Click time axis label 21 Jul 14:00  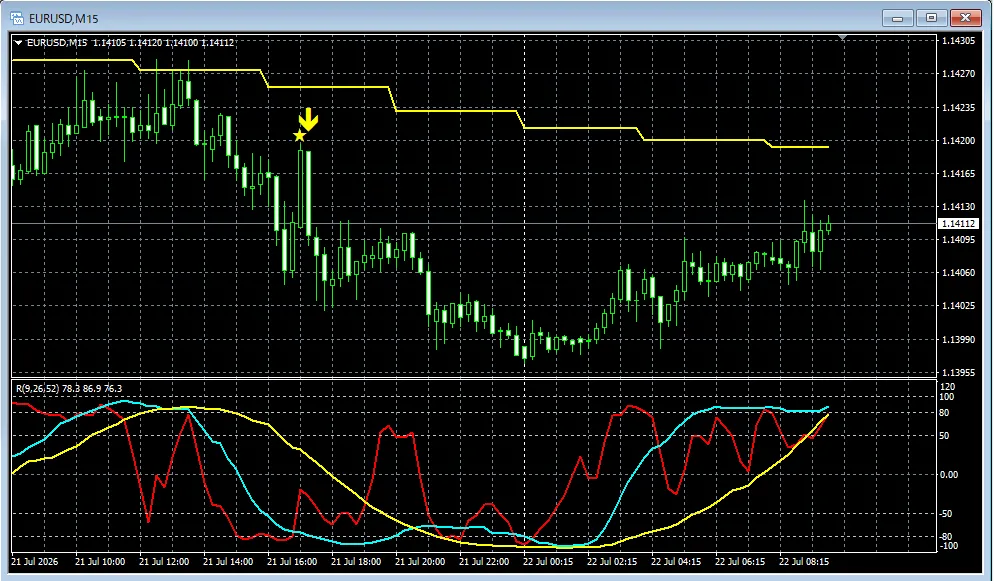[228, 561]
